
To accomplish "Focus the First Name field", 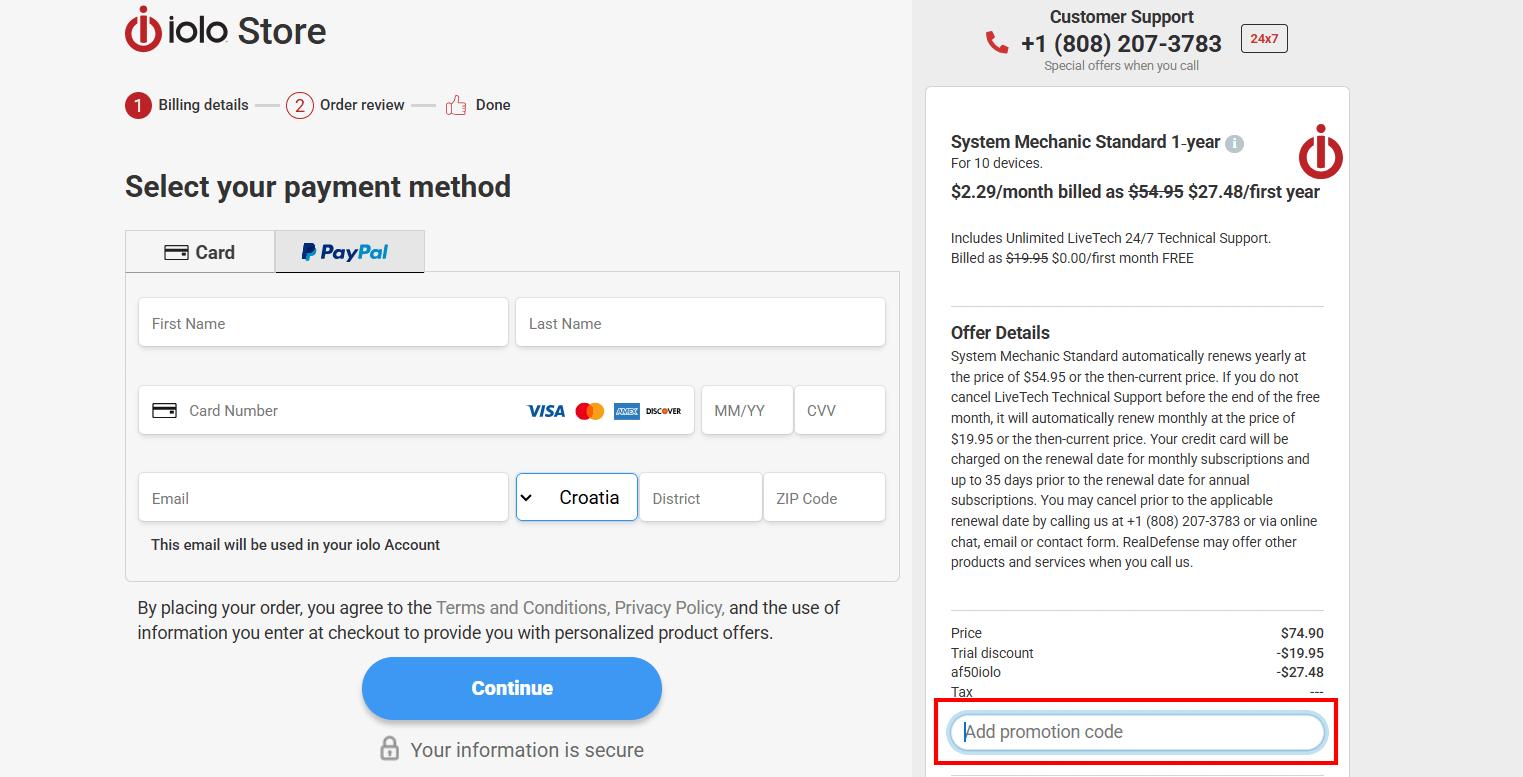I will 323,323.
